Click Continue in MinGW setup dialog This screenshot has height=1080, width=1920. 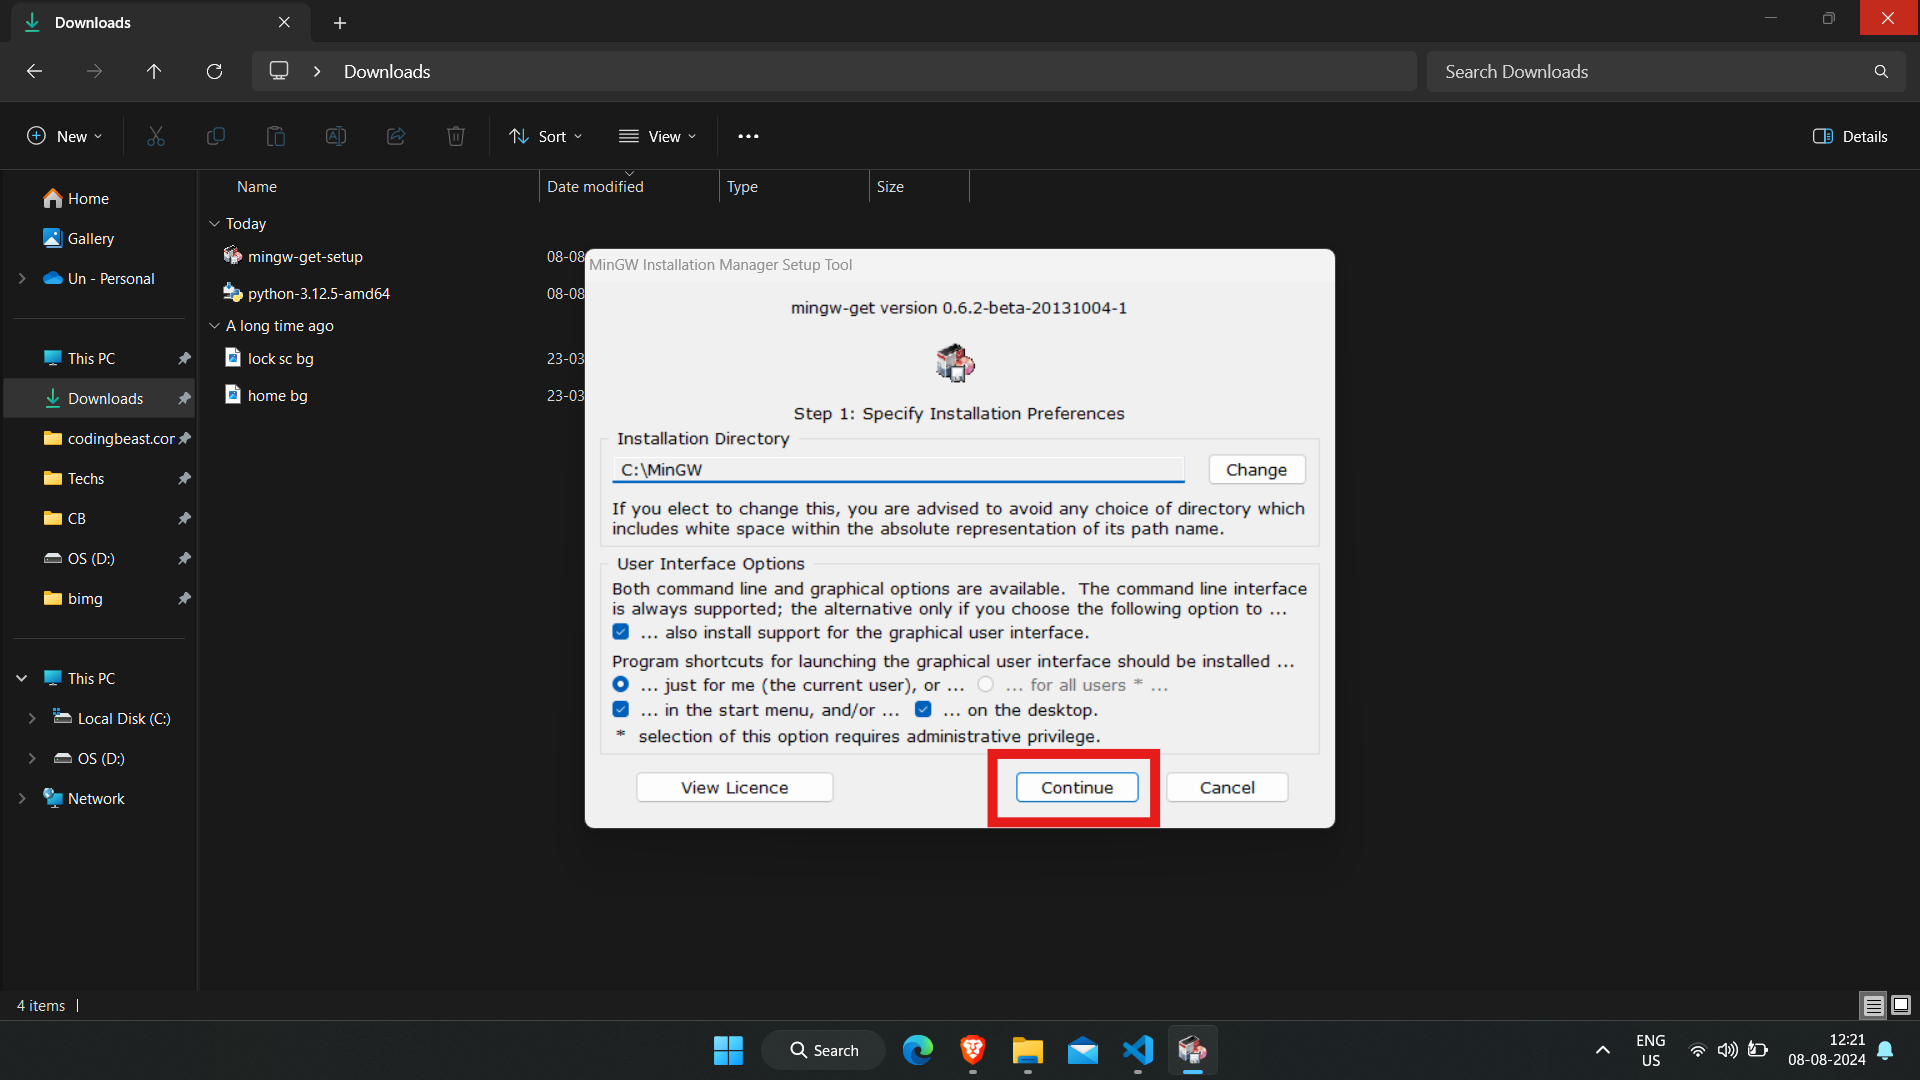[x=1077, y=787]
